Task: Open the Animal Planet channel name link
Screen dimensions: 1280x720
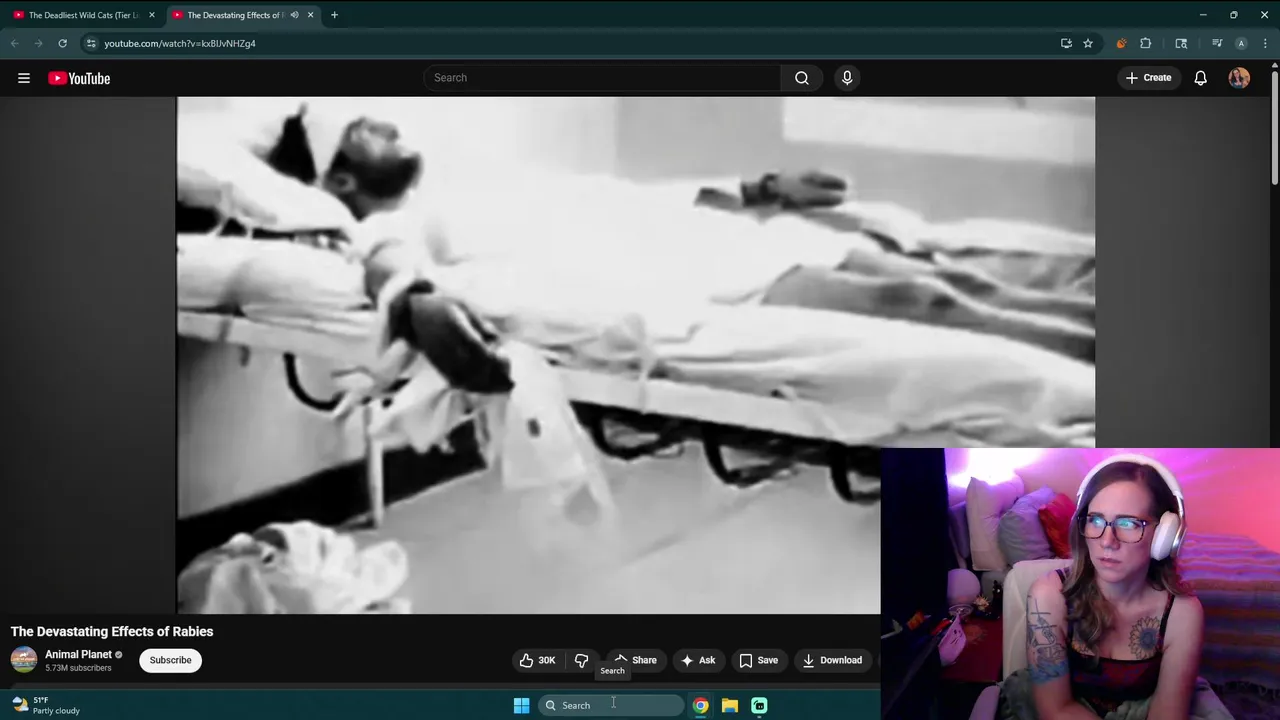Action: coord(78,654)
